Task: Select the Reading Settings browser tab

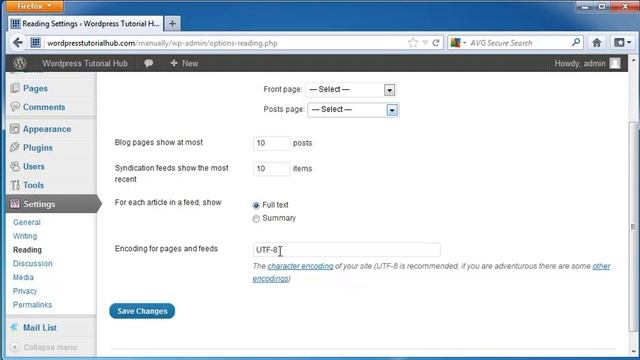Action: 85,24
